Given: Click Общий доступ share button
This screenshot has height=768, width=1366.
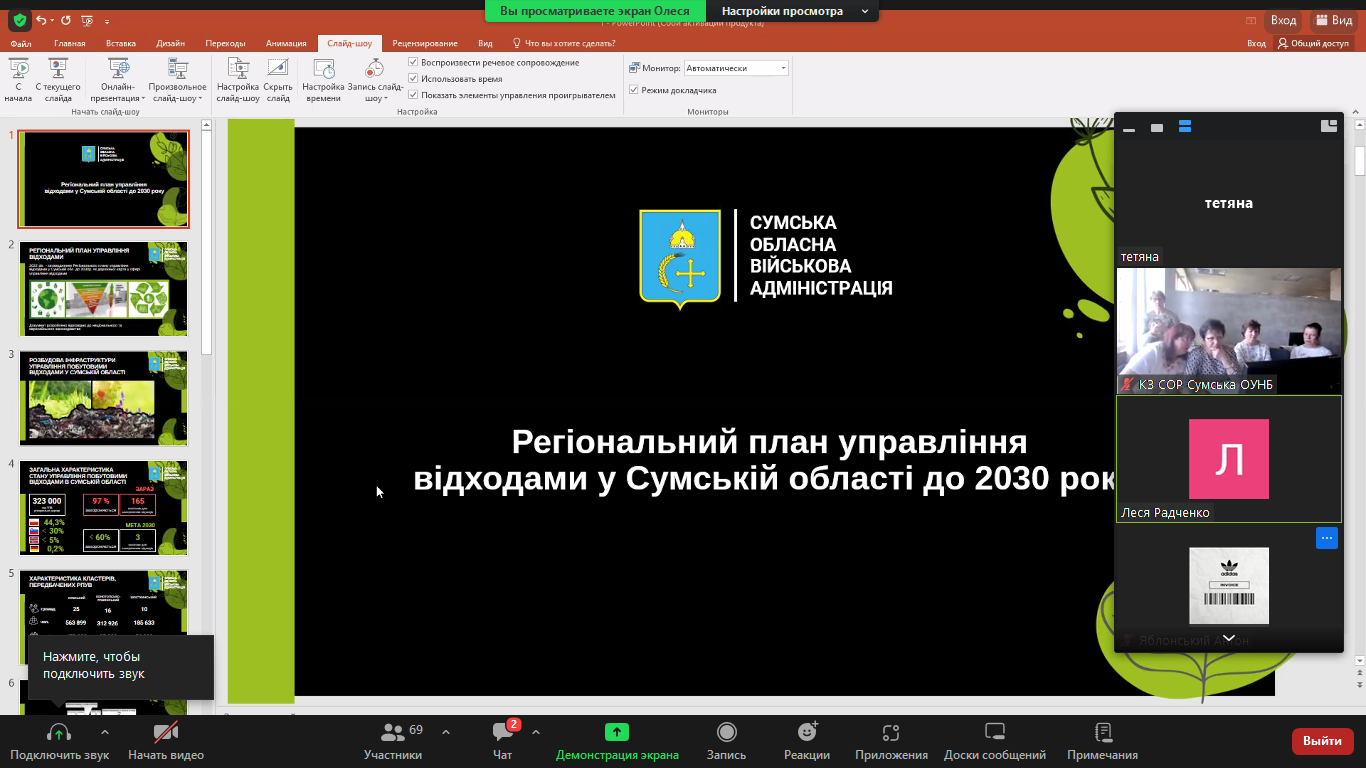Looking at the screenshot, I should tap(1313, 43).
